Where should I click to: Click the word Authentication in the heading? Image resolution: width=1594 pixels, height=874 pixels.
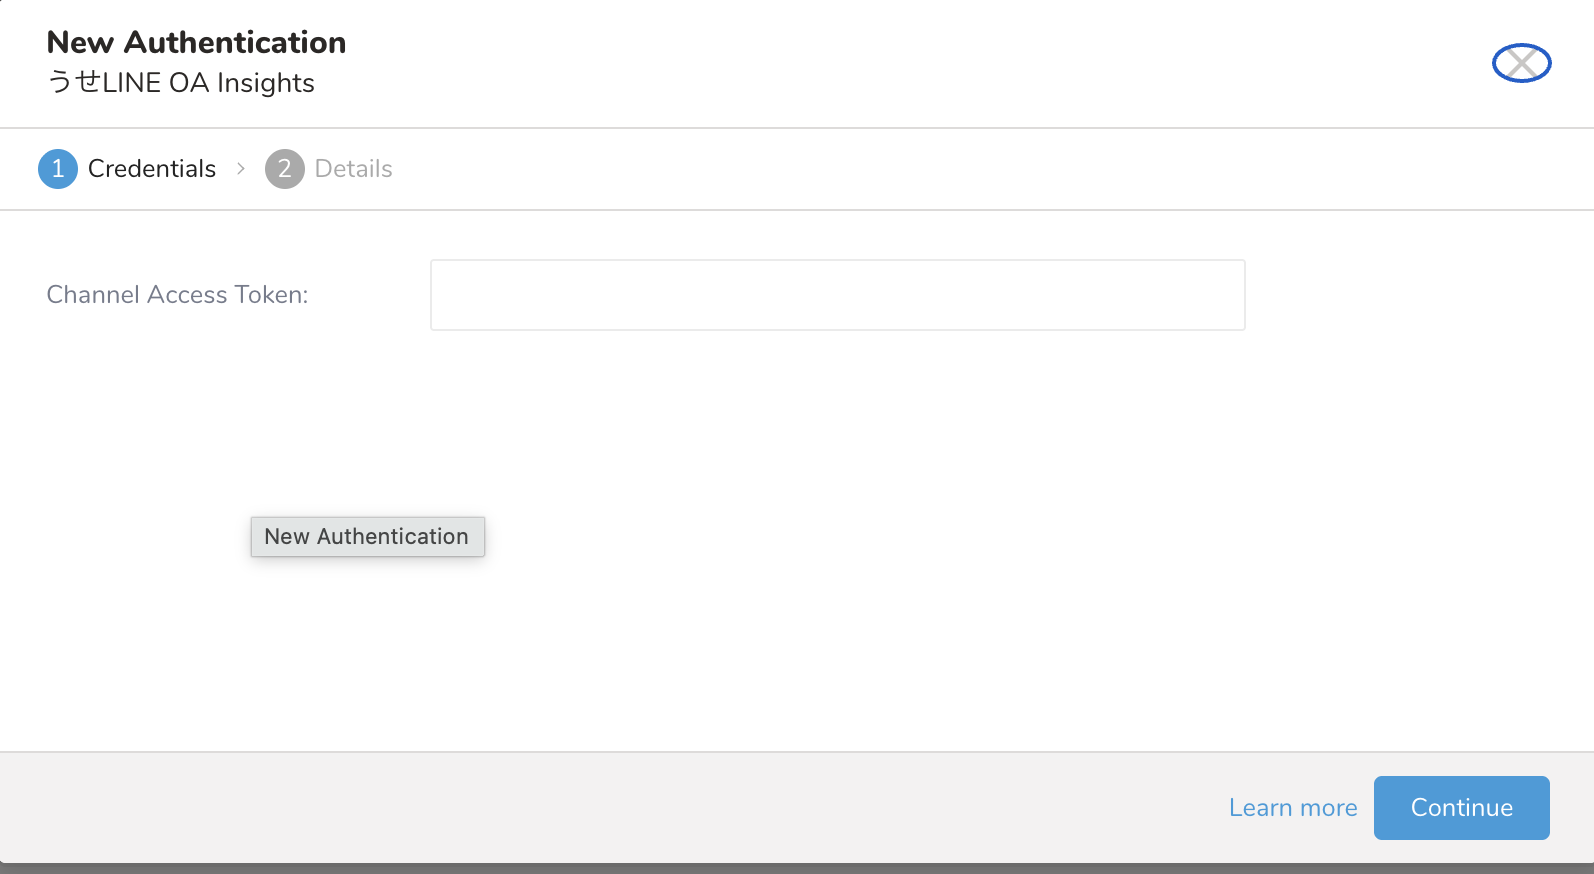(x=235, y=43)
